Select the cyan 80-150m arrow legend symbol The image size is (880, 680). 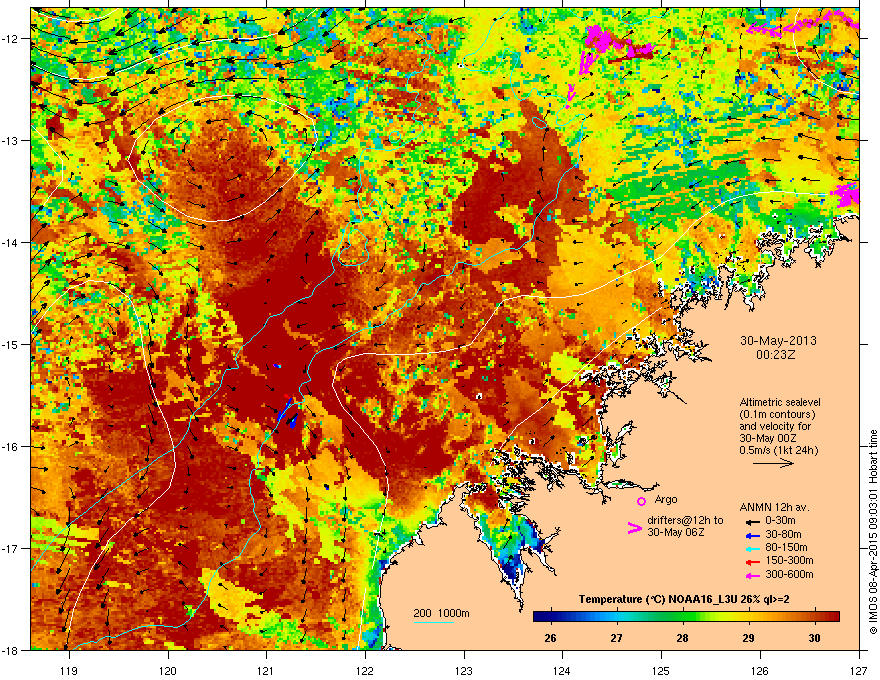click(752, 548)
